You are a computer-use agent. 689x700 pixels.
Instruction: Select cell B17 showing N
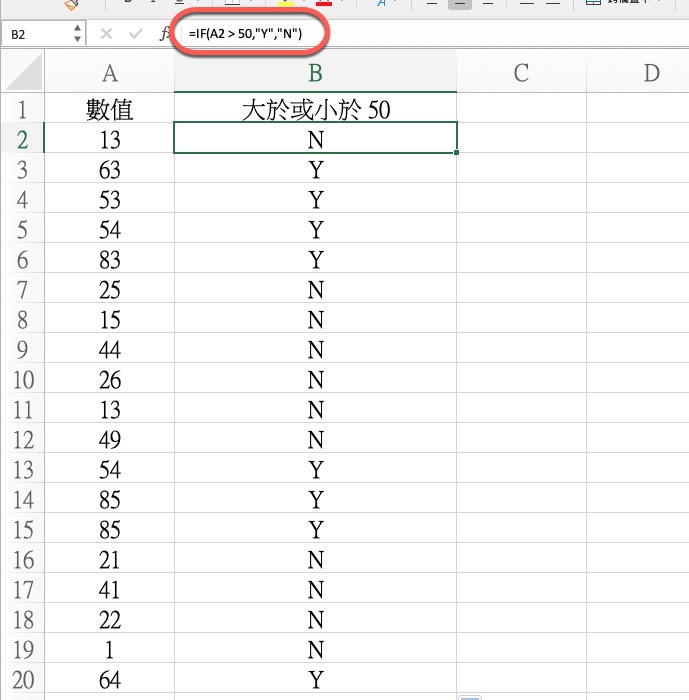point(315,589)
